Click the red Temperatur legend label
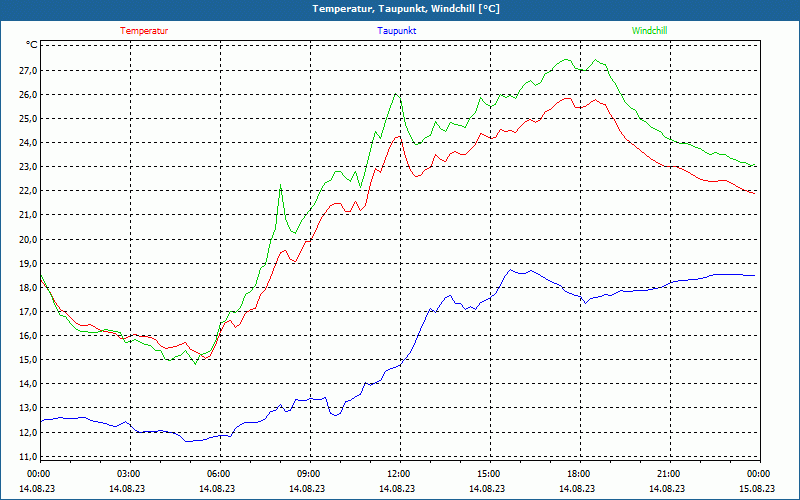This screenshot has height=500, width=800. coord(144,31)
